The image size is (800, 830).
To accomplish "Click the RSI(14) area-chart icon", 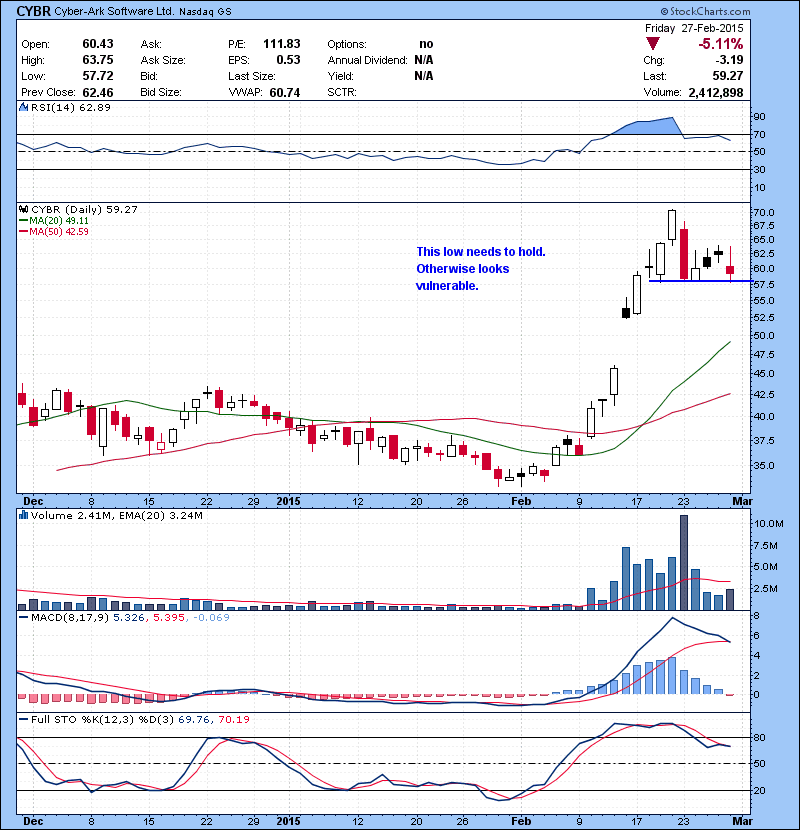I will point(23,107).
